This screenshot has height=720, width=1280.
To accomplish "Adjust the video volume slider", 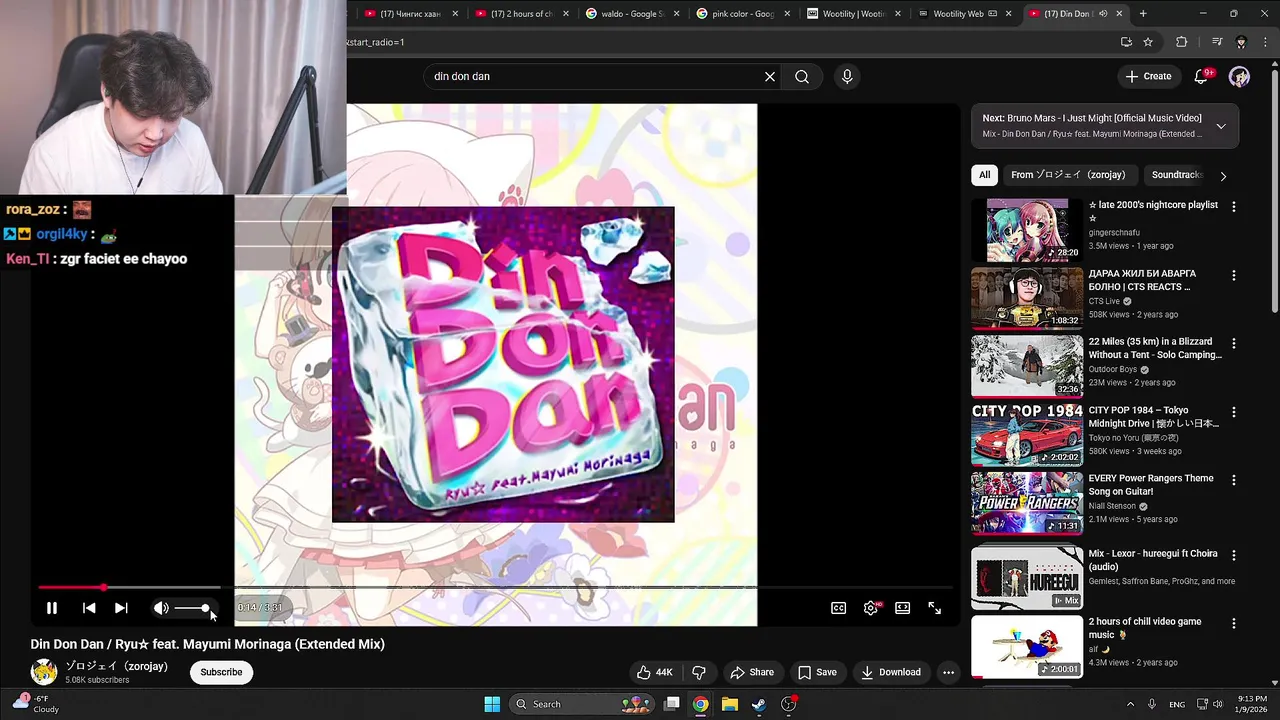I will click(x=192, y=608).
